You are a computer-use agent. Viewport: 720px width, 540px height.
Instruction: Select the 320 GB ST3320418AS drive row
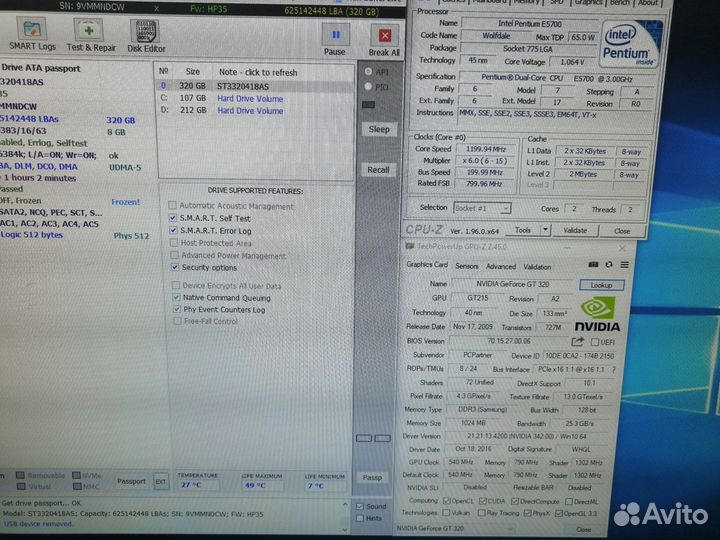[x=255, y=86]
